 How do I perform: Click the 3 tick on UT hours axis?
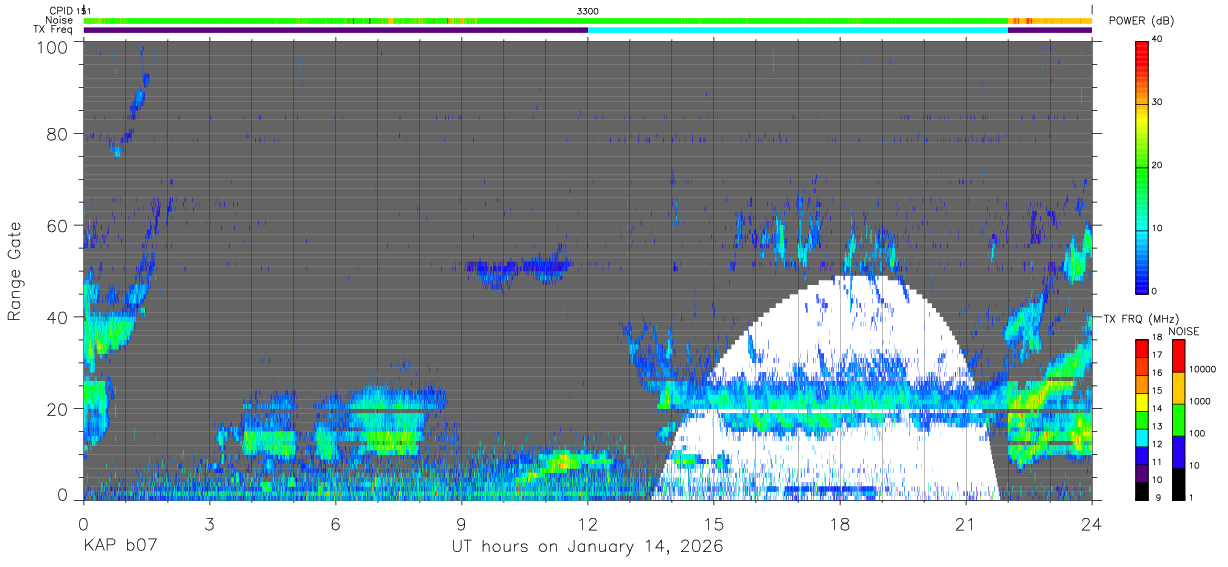(x=210, y=523)
